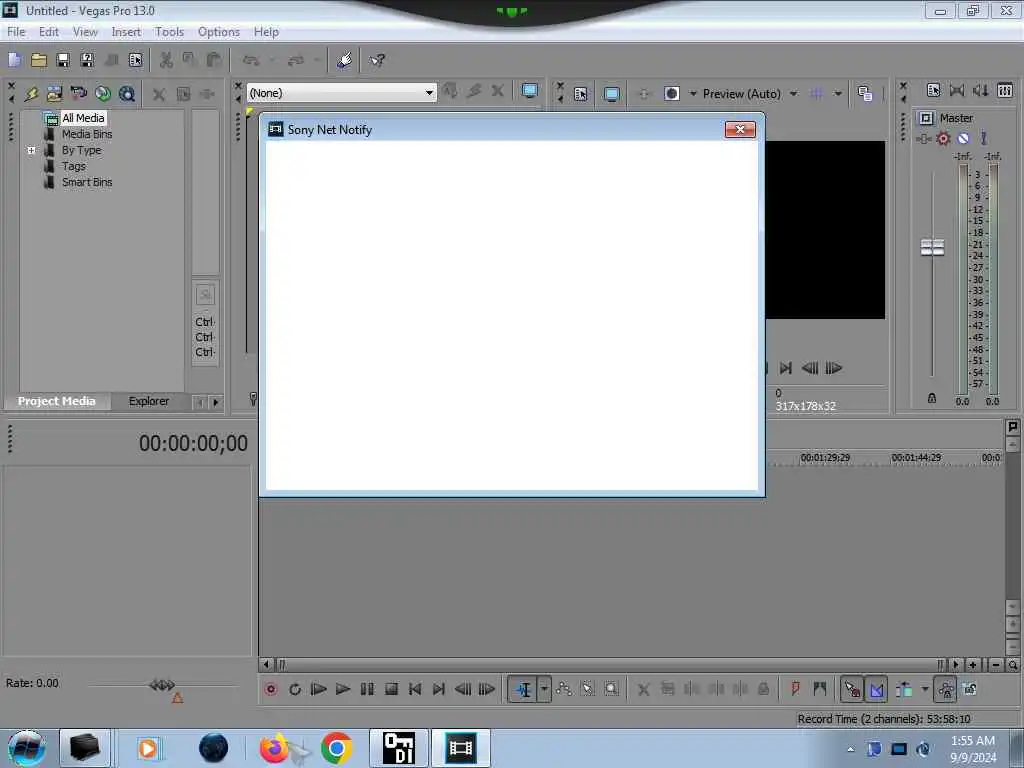
Task: Close the Sony Net Notify dialog
Action: (740, 129)
